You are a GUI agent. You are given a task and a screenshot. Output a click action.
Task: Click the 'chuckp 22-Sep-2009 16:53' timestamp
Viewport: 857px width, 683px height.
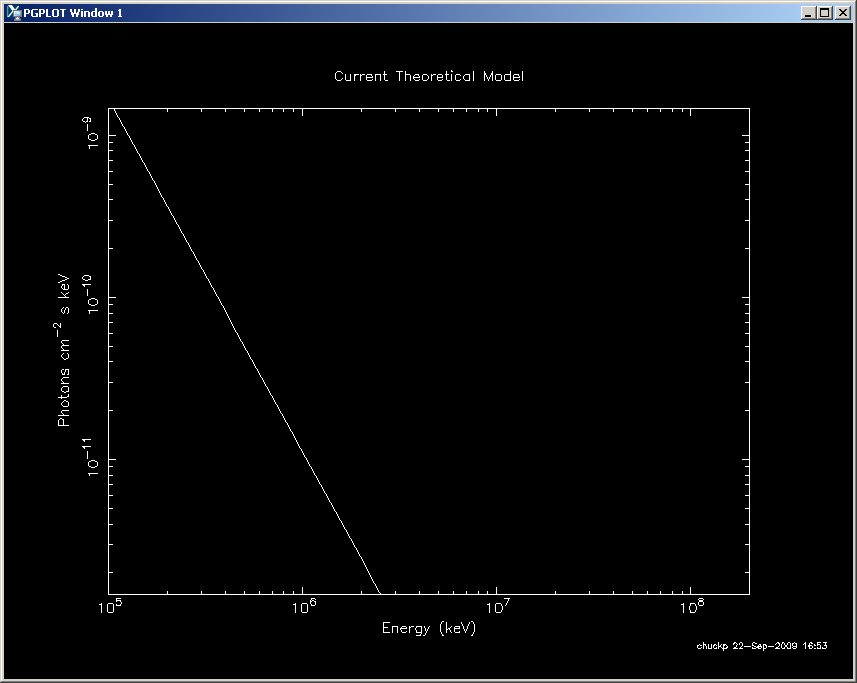(762, 646)
